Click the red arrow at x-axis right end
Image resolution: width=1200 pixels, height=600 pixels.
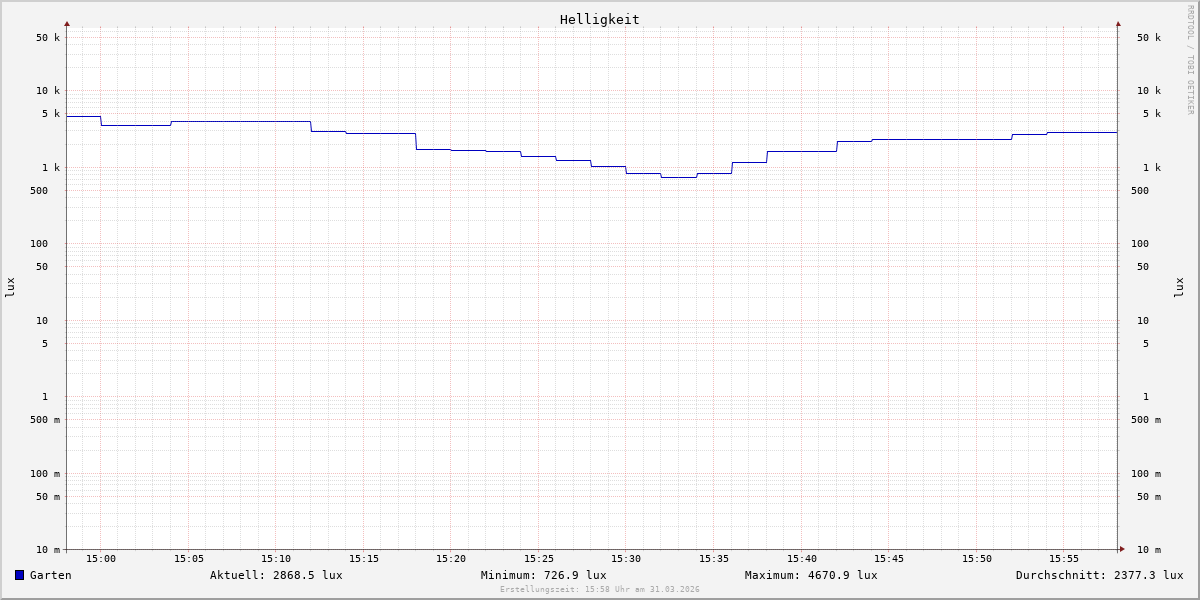pyautogui.click(x=1122, y=549)
